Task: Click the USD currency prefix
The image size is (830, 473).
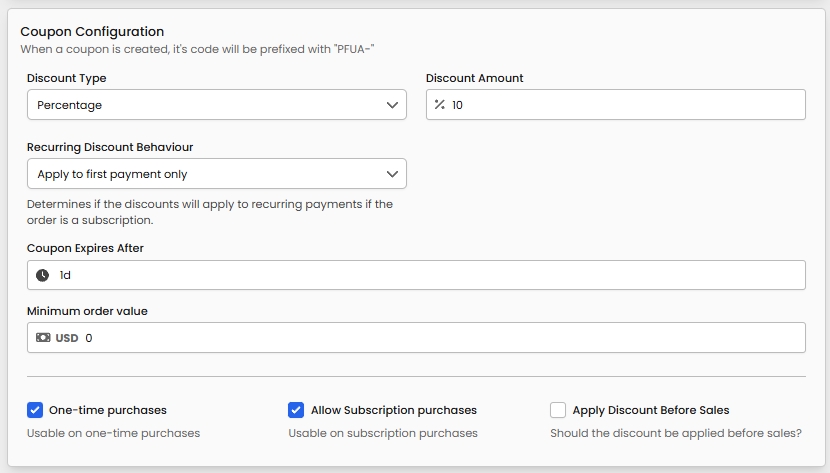Action: [67, 338]
